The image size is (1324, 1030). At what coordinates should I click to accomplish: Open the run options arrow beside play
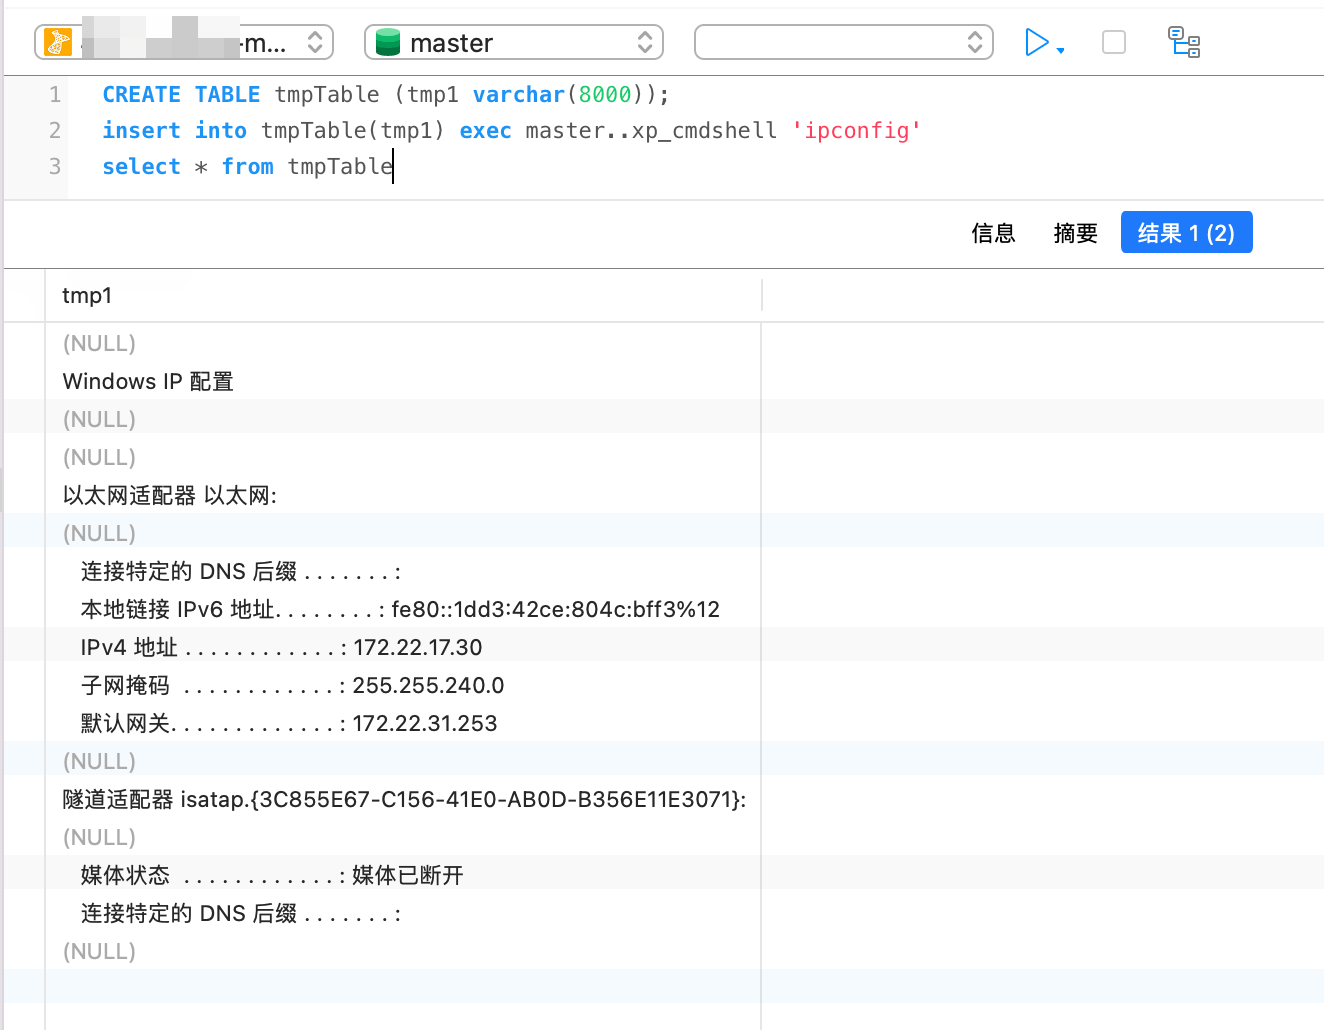pos(1061,50)
